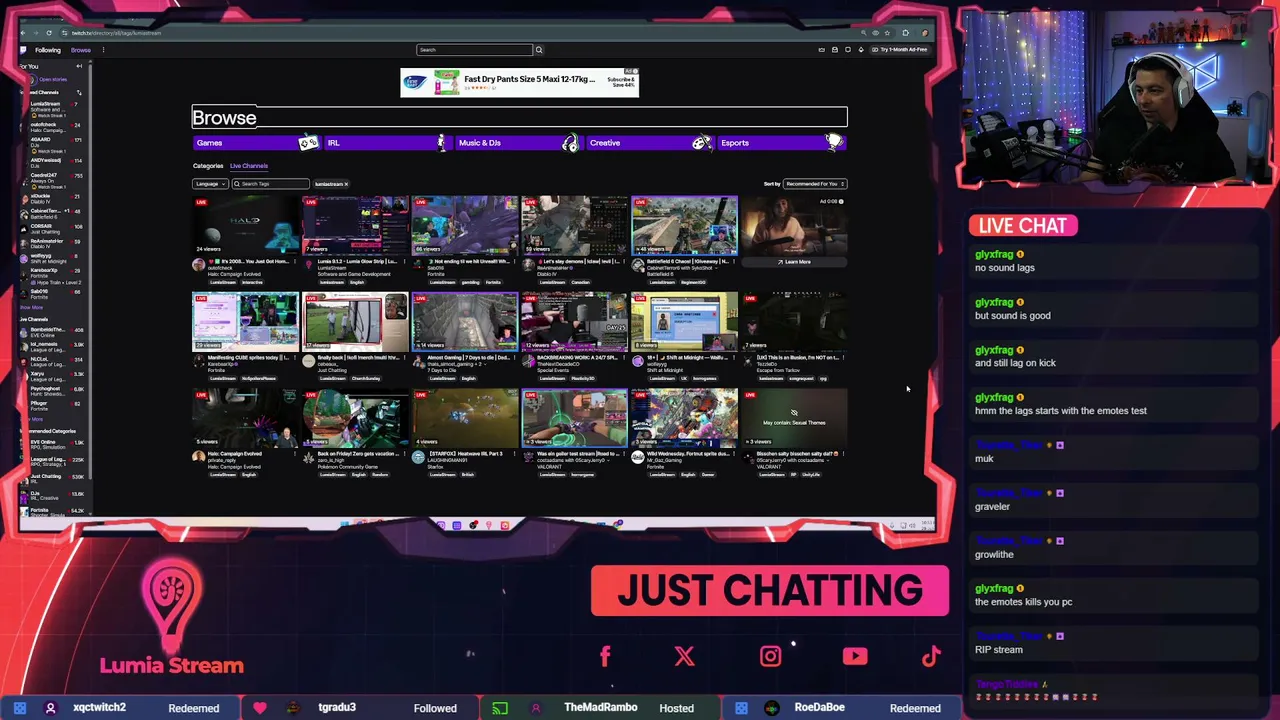Switch to the Live Channels tab
This screenshot has height=720, width=1280.
pyautogui.click(x=249, y=166)
